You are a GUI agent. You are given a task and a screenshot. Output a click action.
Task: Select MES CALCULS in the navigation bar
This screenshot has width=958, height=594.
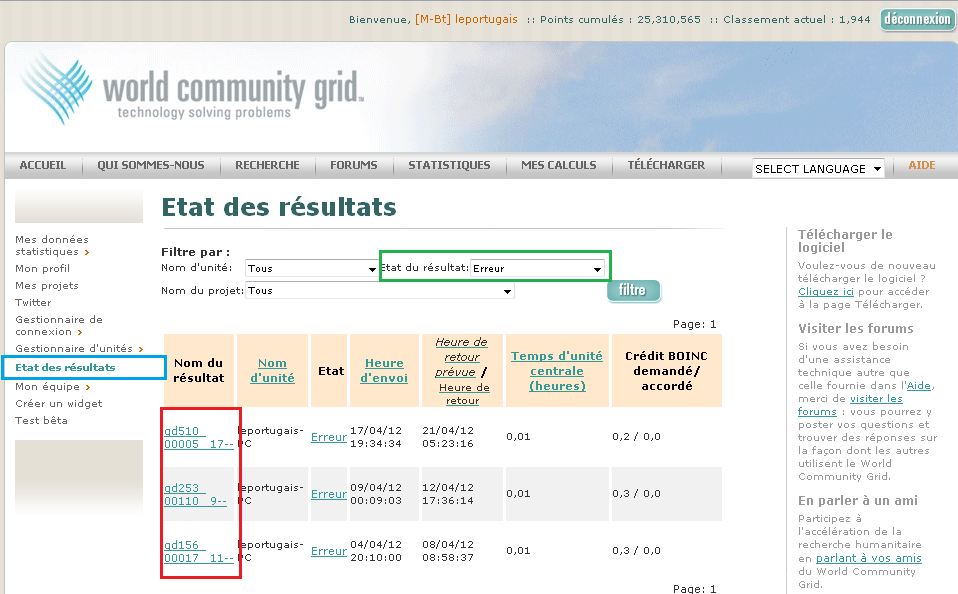[558, 165]
